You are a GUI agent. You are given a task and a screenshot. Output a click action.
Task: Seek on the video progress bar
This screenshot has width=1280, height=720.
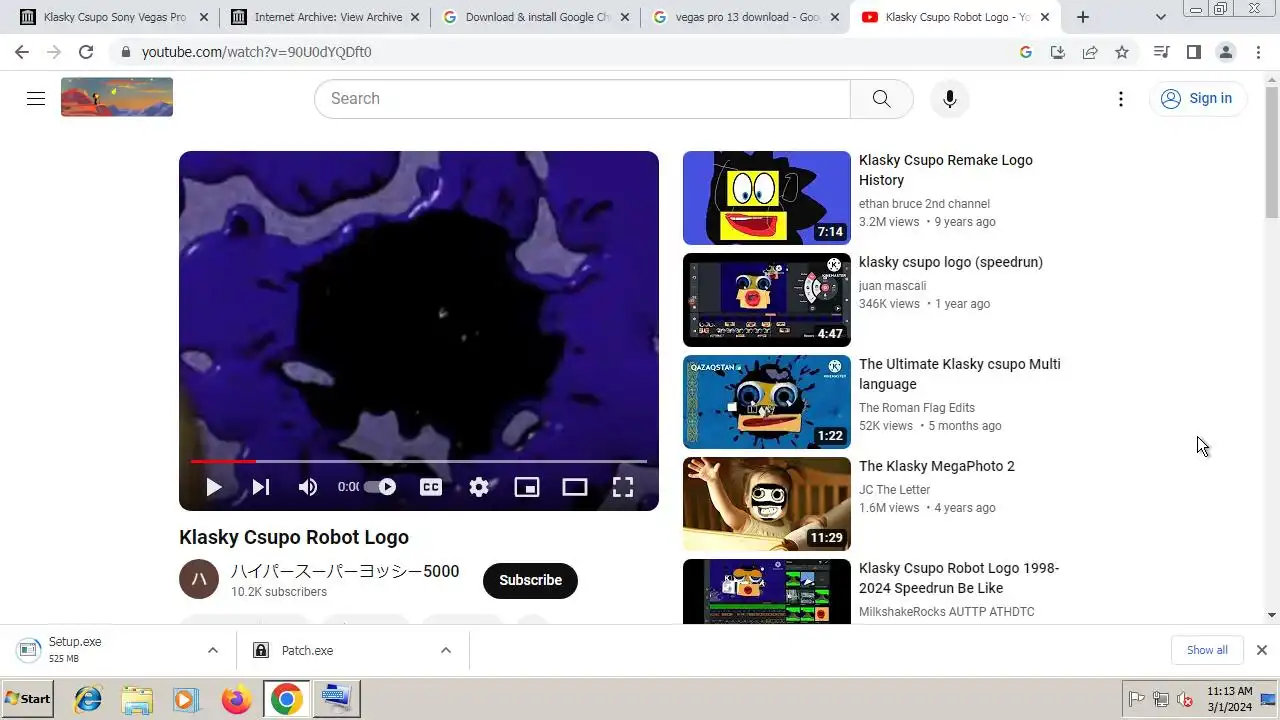419,462
